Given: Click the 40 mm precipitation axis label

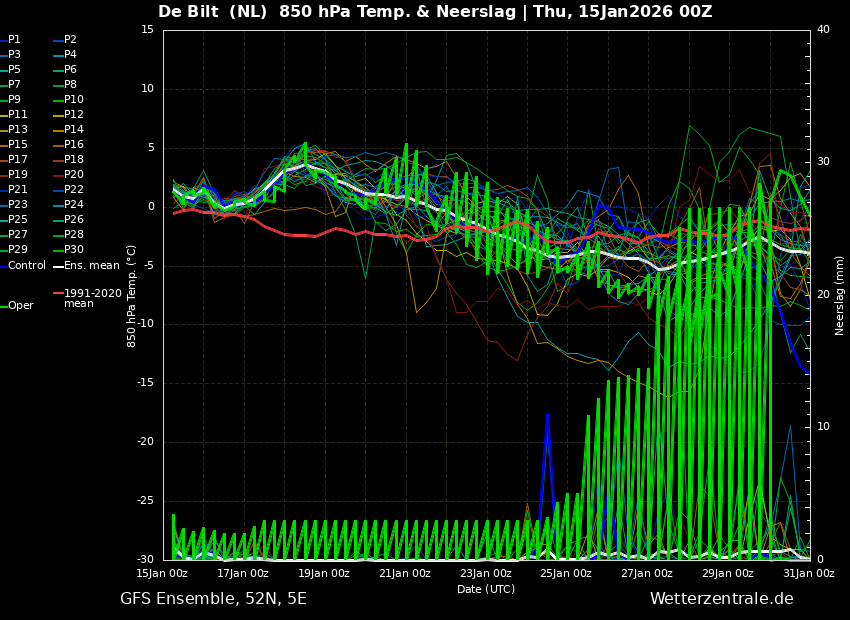Looking at the screenshot, I should (823, 29).
